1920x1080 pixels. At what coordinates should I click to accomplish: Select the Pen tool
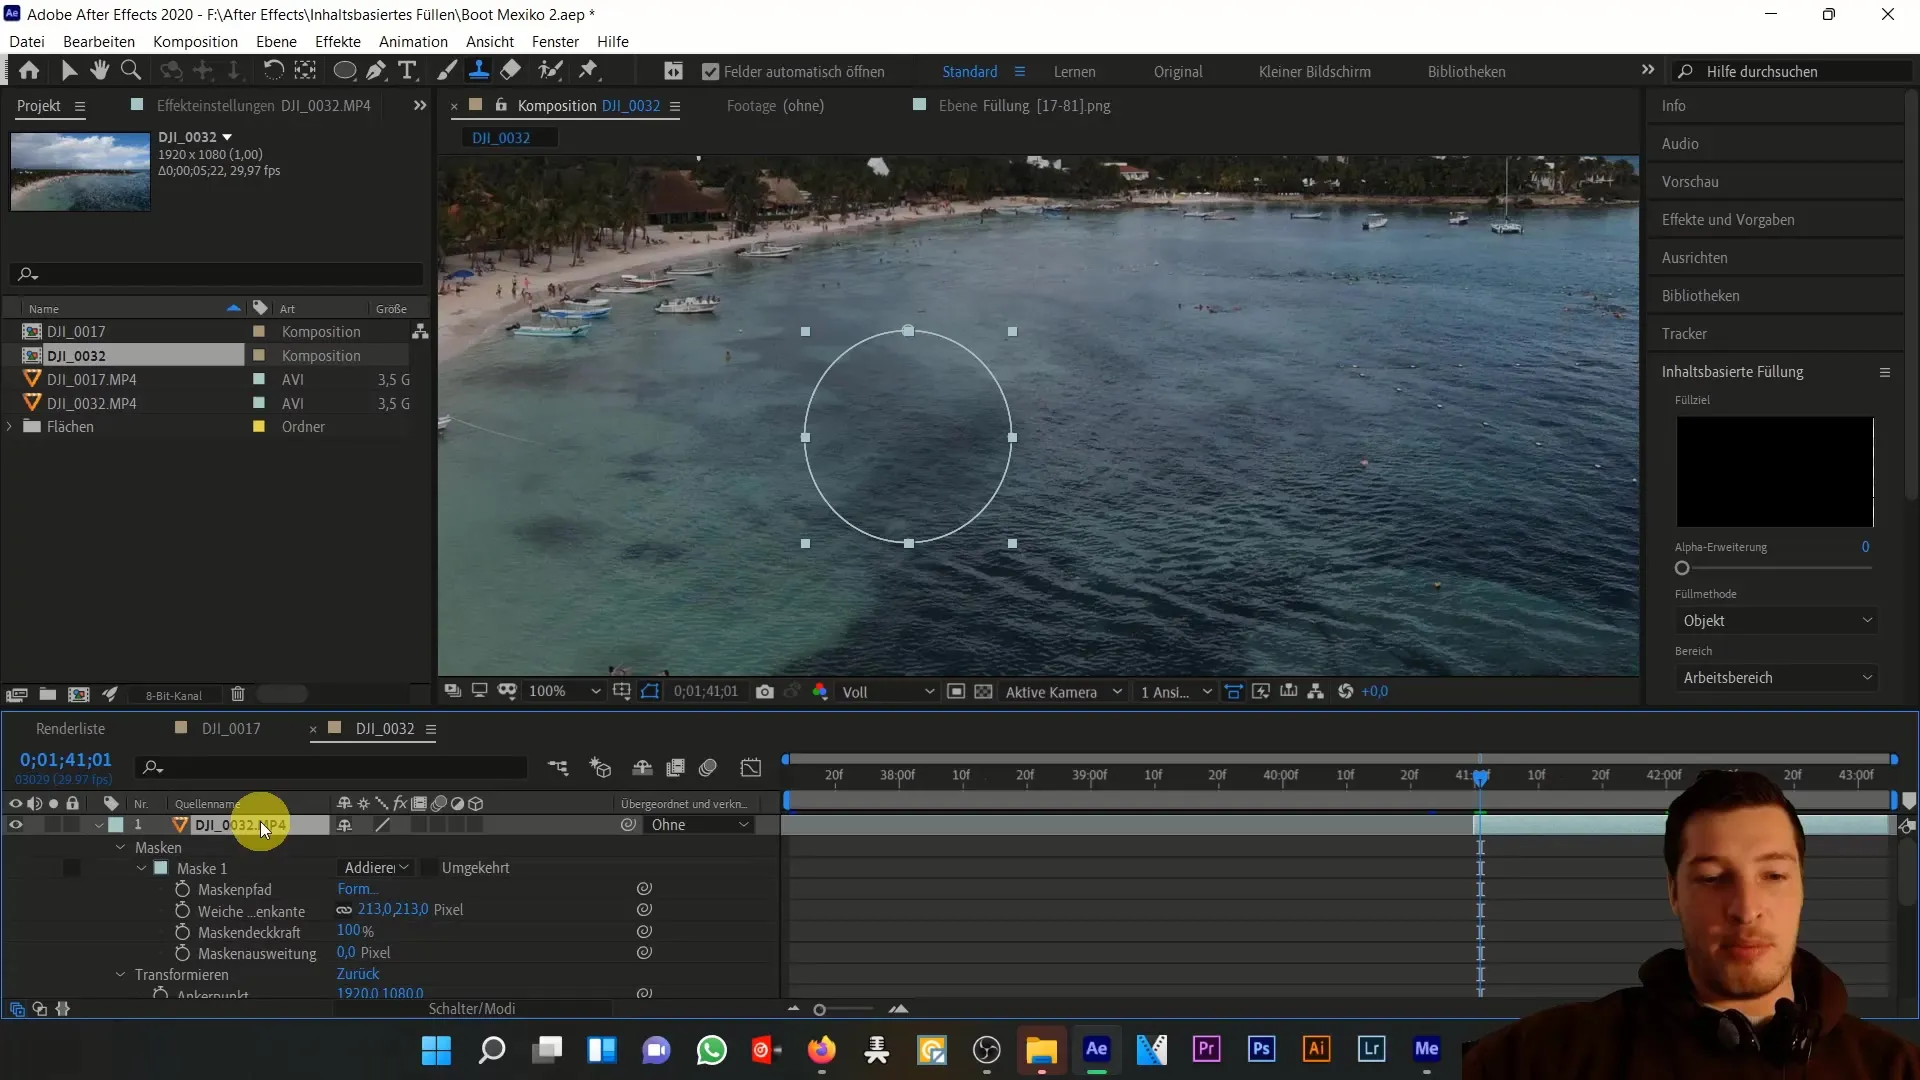tap(376, 70)
